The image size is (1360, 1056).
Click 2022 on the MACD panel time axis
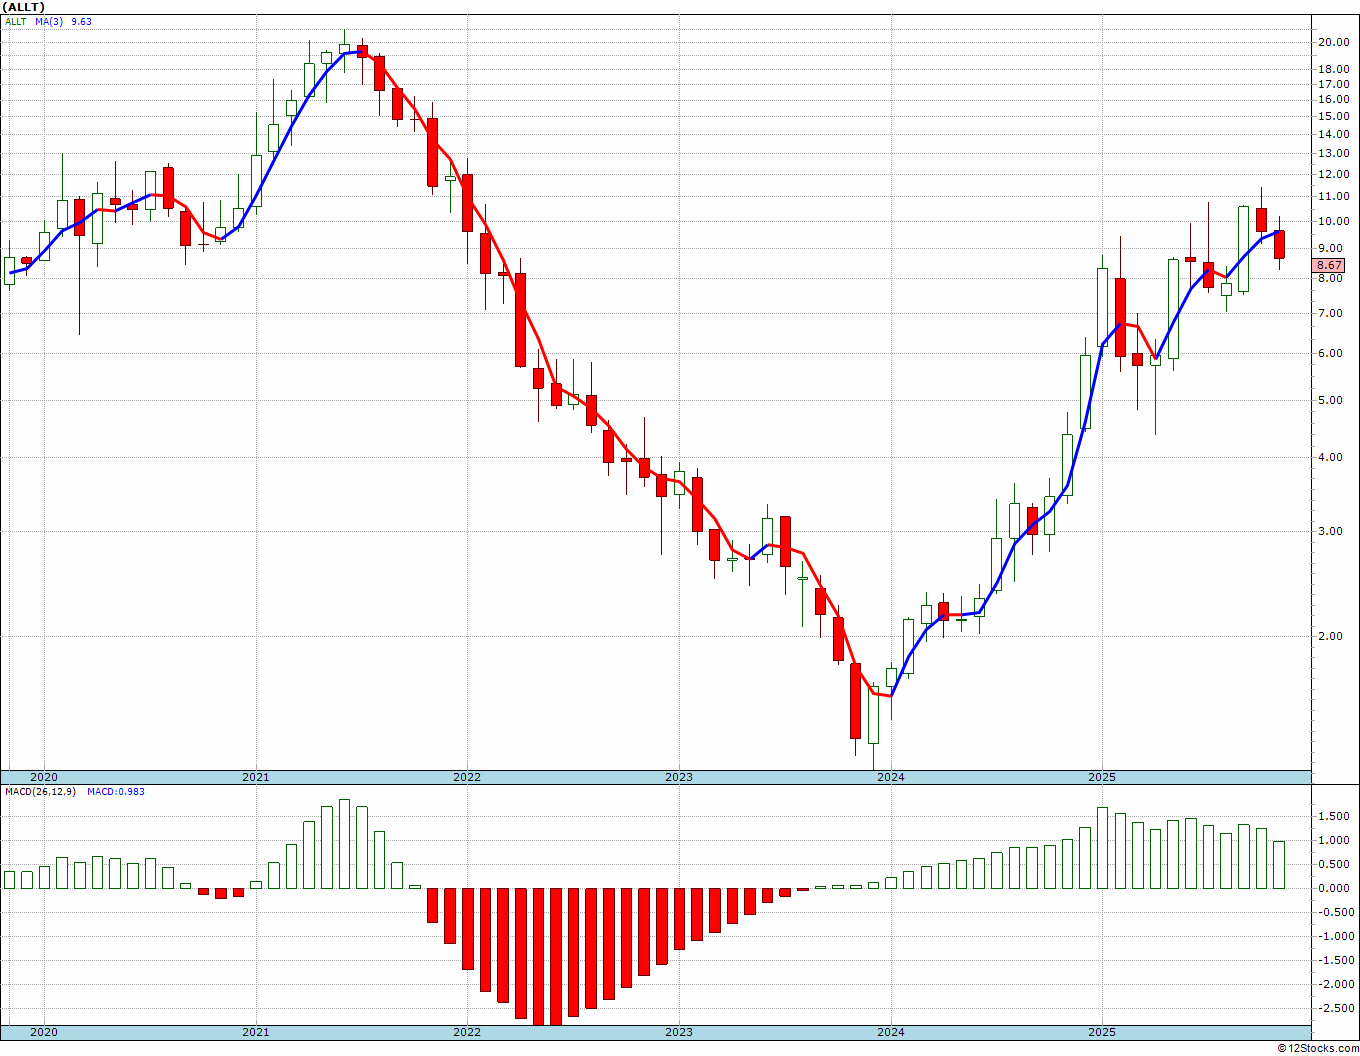[x=467, y=1032]
